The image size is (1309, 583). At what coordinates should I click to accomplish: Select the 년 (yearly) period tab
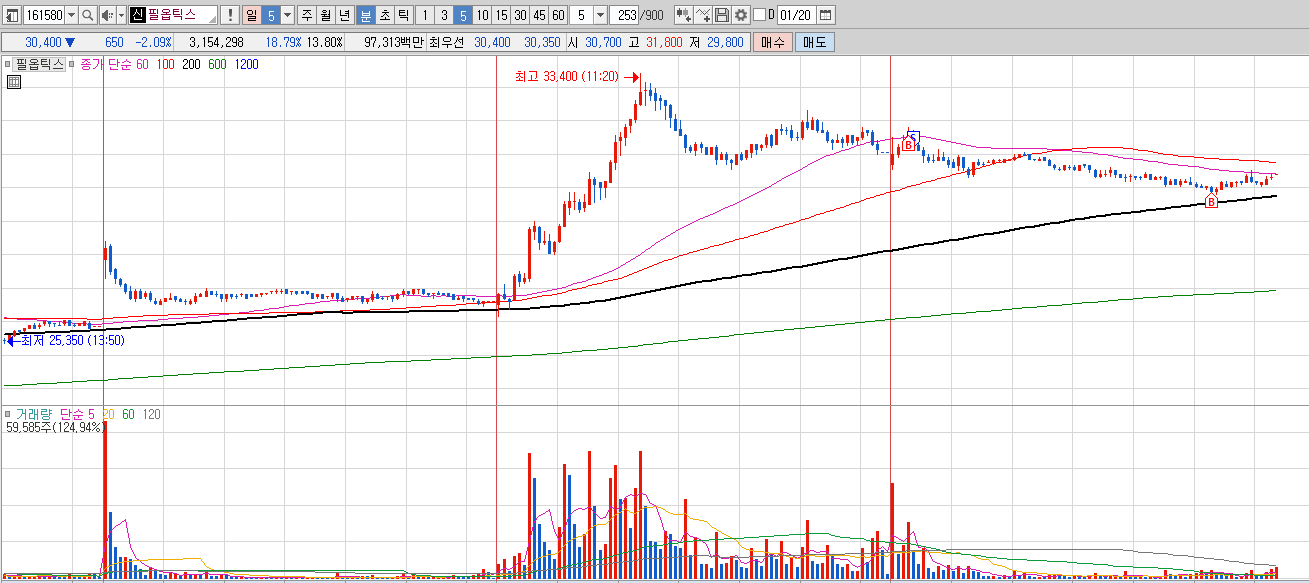pos(345,15)
